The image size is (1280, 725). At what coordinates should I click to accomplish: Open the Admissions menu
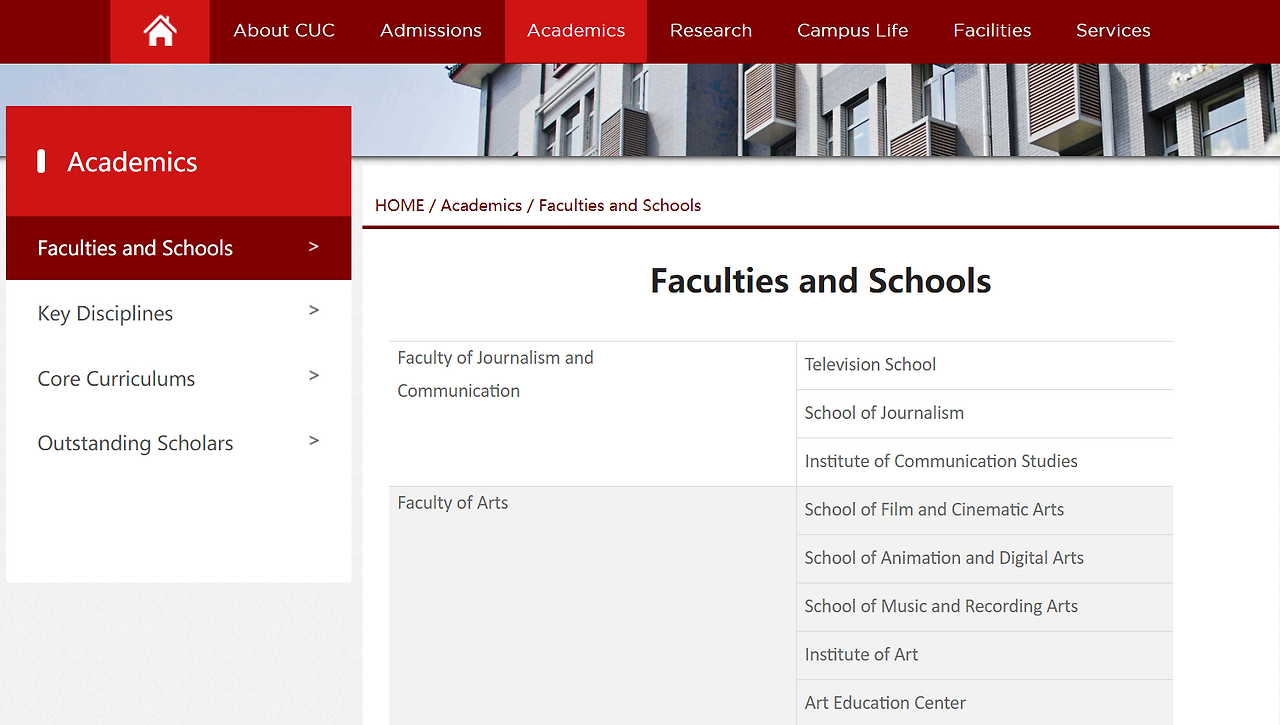pos(431,31)
